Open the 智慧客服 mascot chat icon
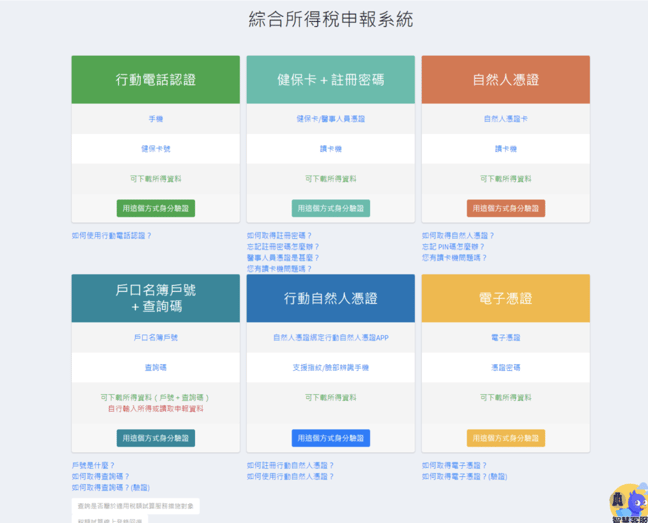Image resolution: width=648 pixels, height=523 pixels. tap(629, 503)
